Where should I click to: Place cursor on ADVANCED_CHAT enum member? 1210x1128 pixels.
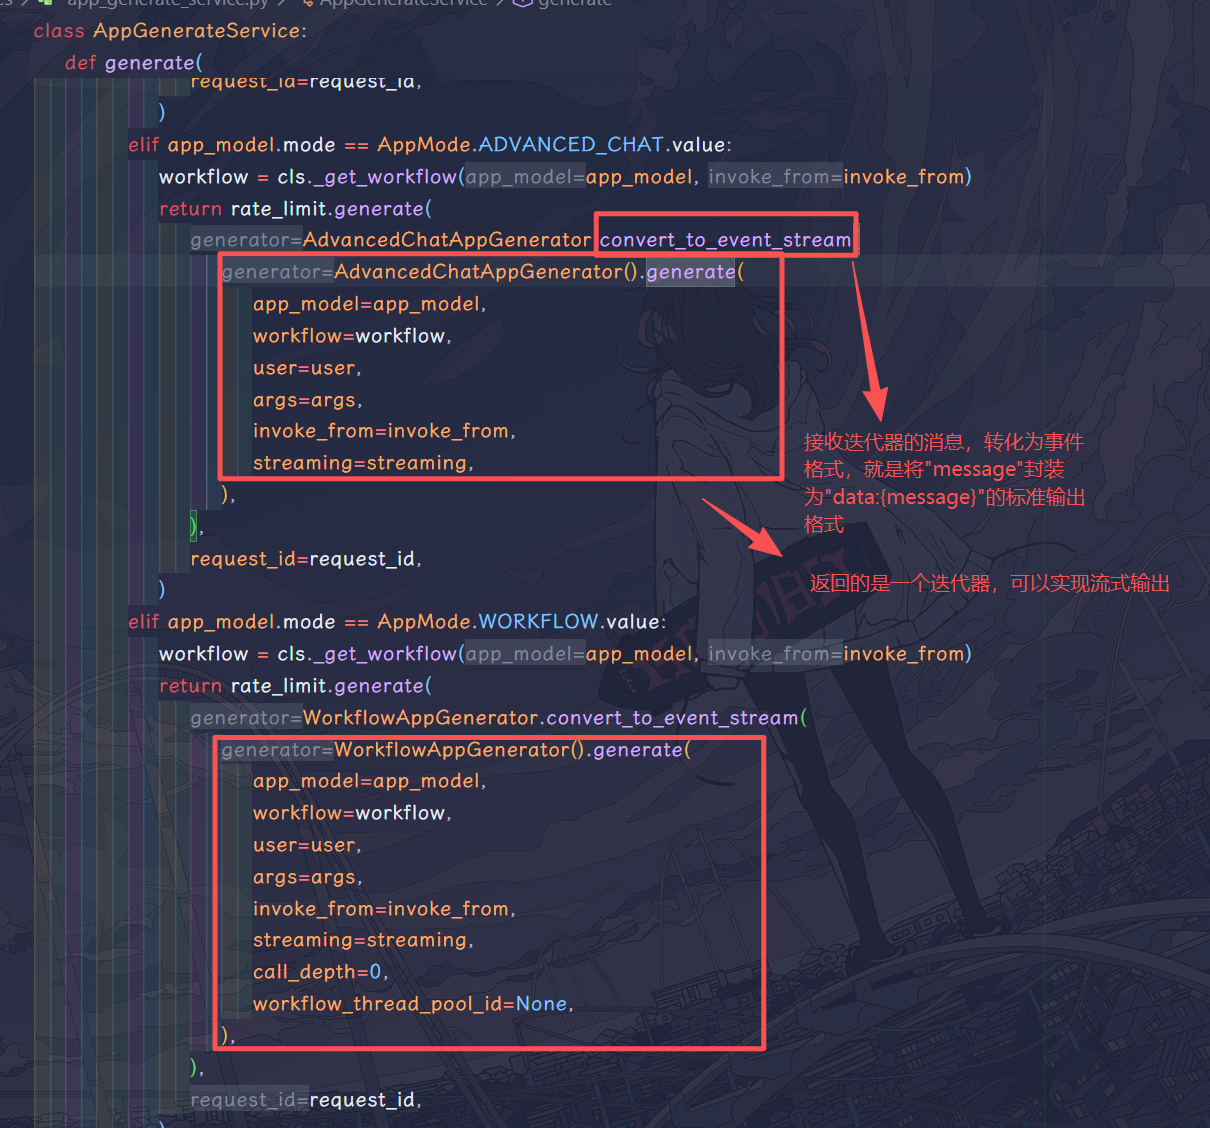click(571, 145)
